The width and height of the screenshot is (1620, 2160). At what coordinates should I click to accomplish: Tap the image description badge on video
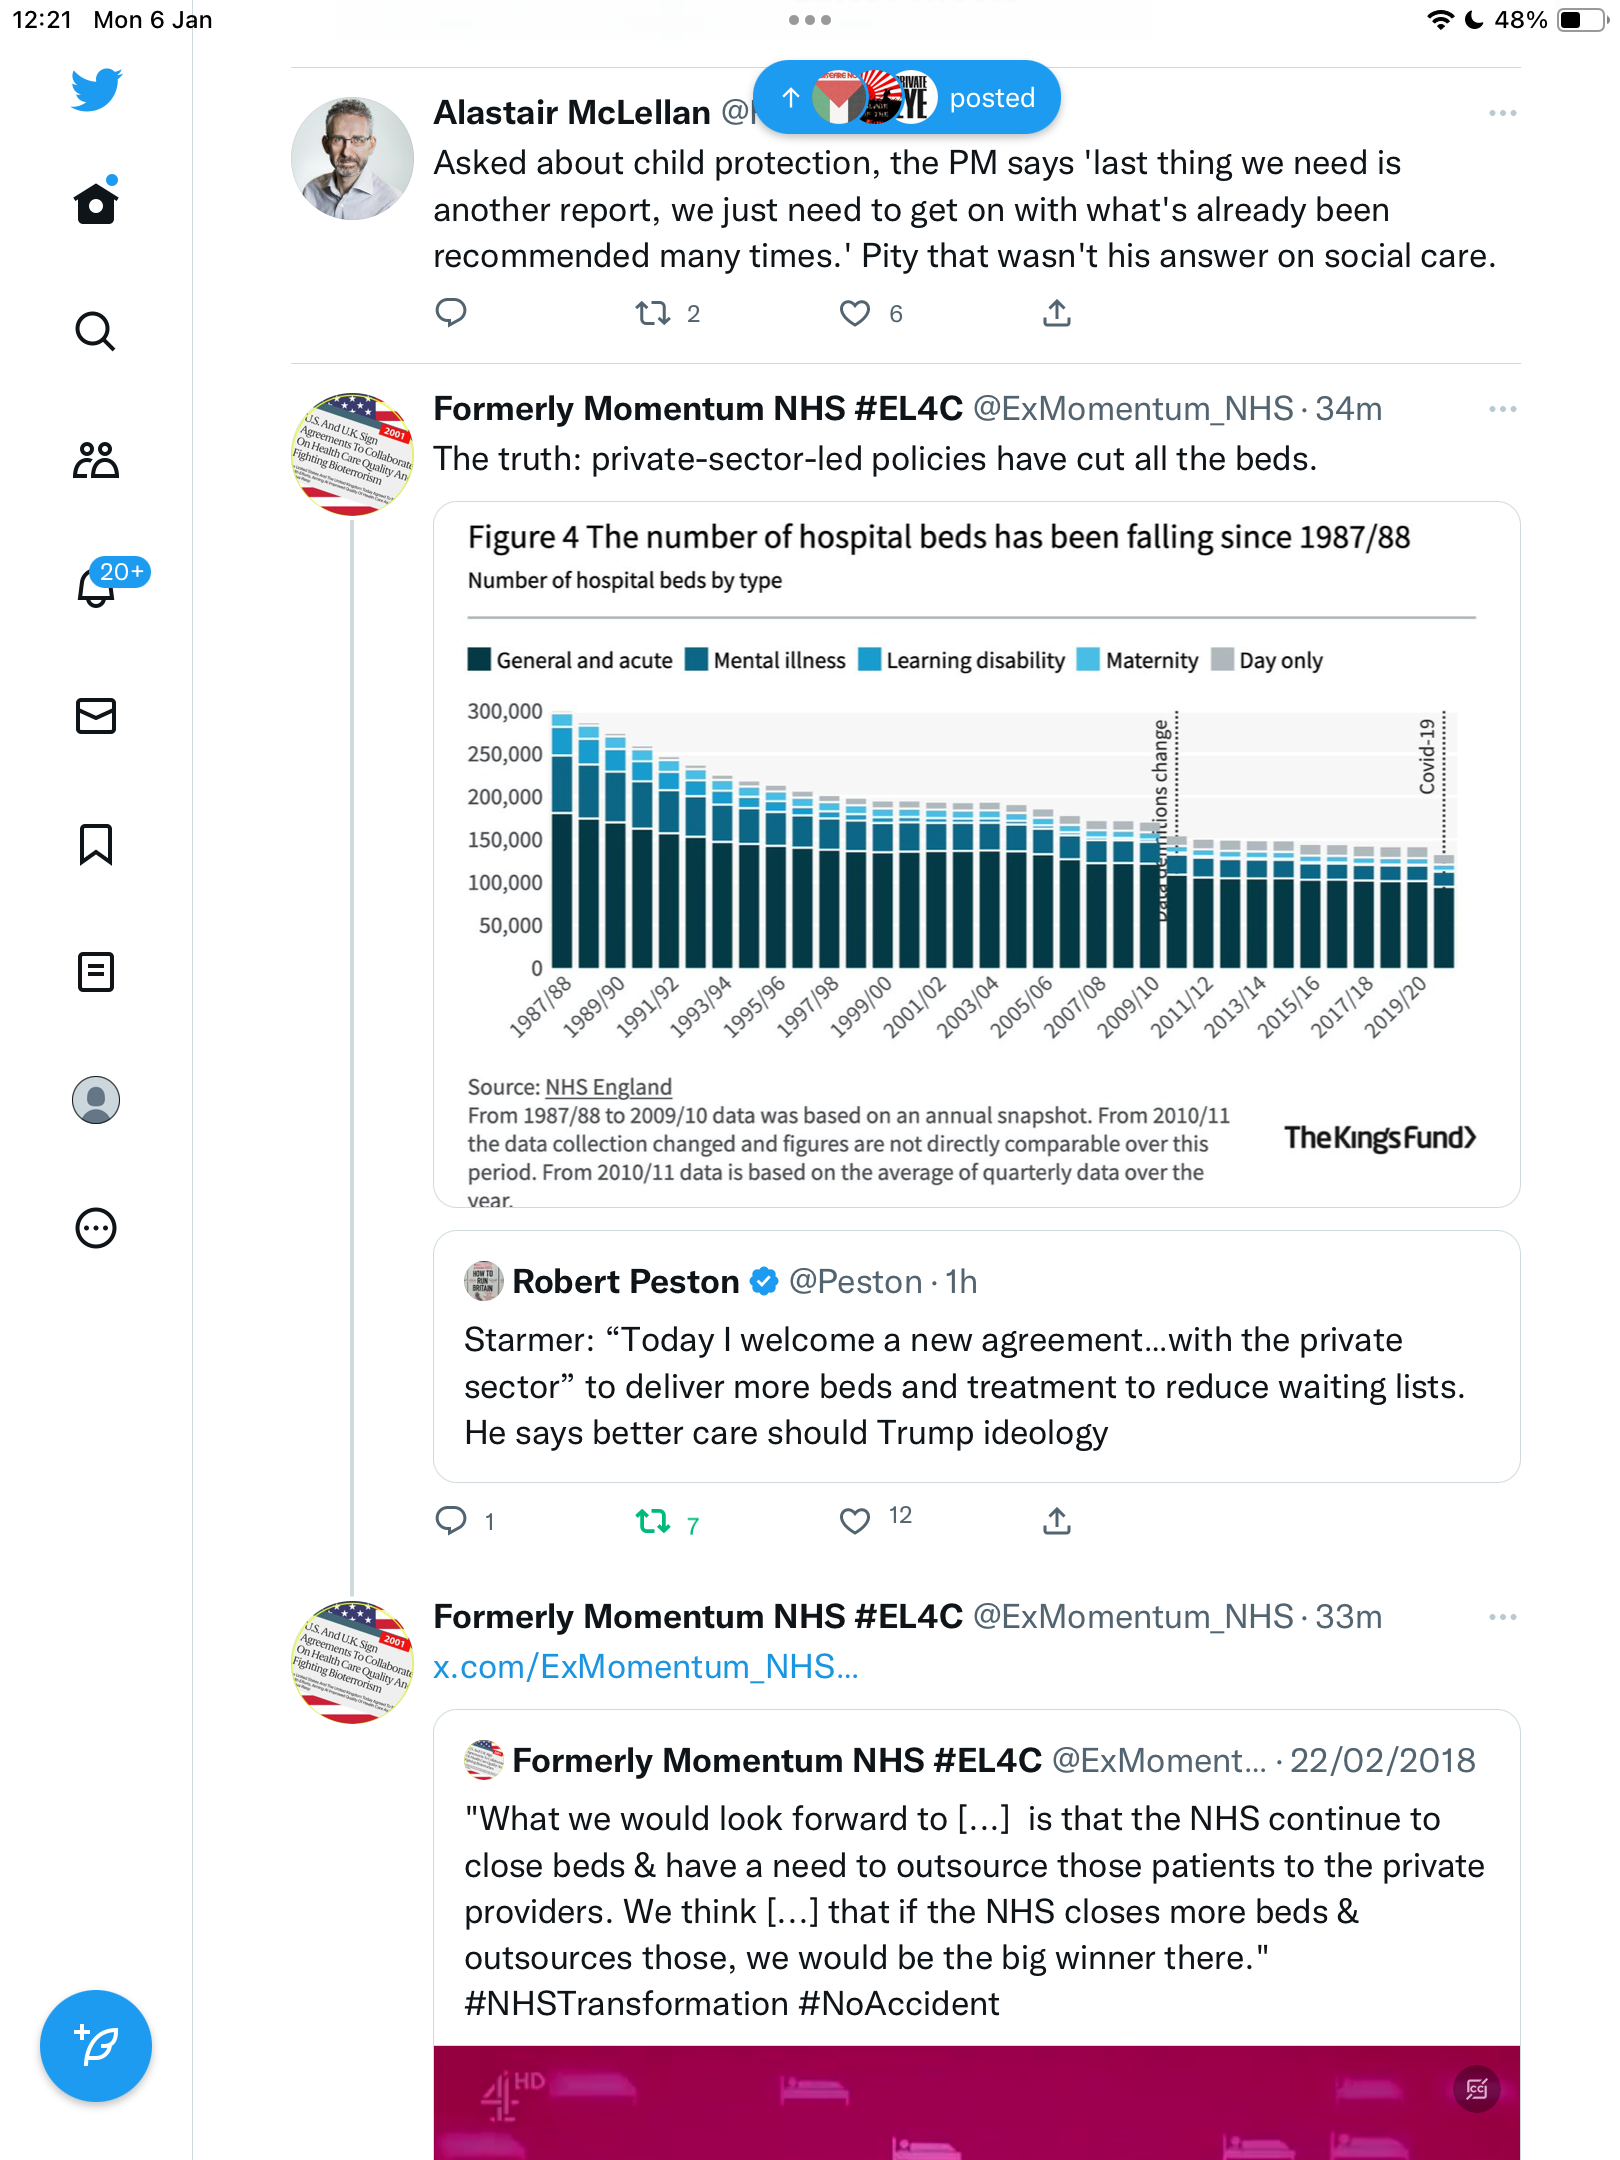(1476, 2089)
